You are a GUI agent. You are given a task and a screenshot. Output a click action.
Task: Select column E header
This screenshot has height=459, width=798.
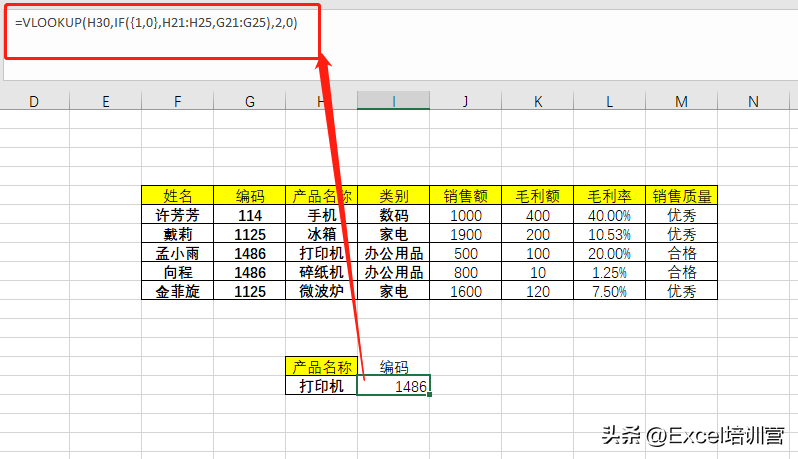(x=105, y=101)
